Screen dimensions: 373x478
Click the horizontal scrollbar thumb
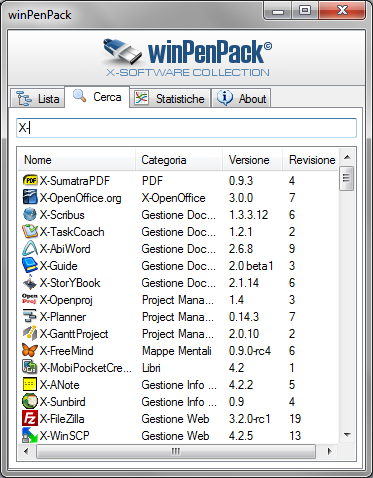pyautogui.click(x=176, y=451)
